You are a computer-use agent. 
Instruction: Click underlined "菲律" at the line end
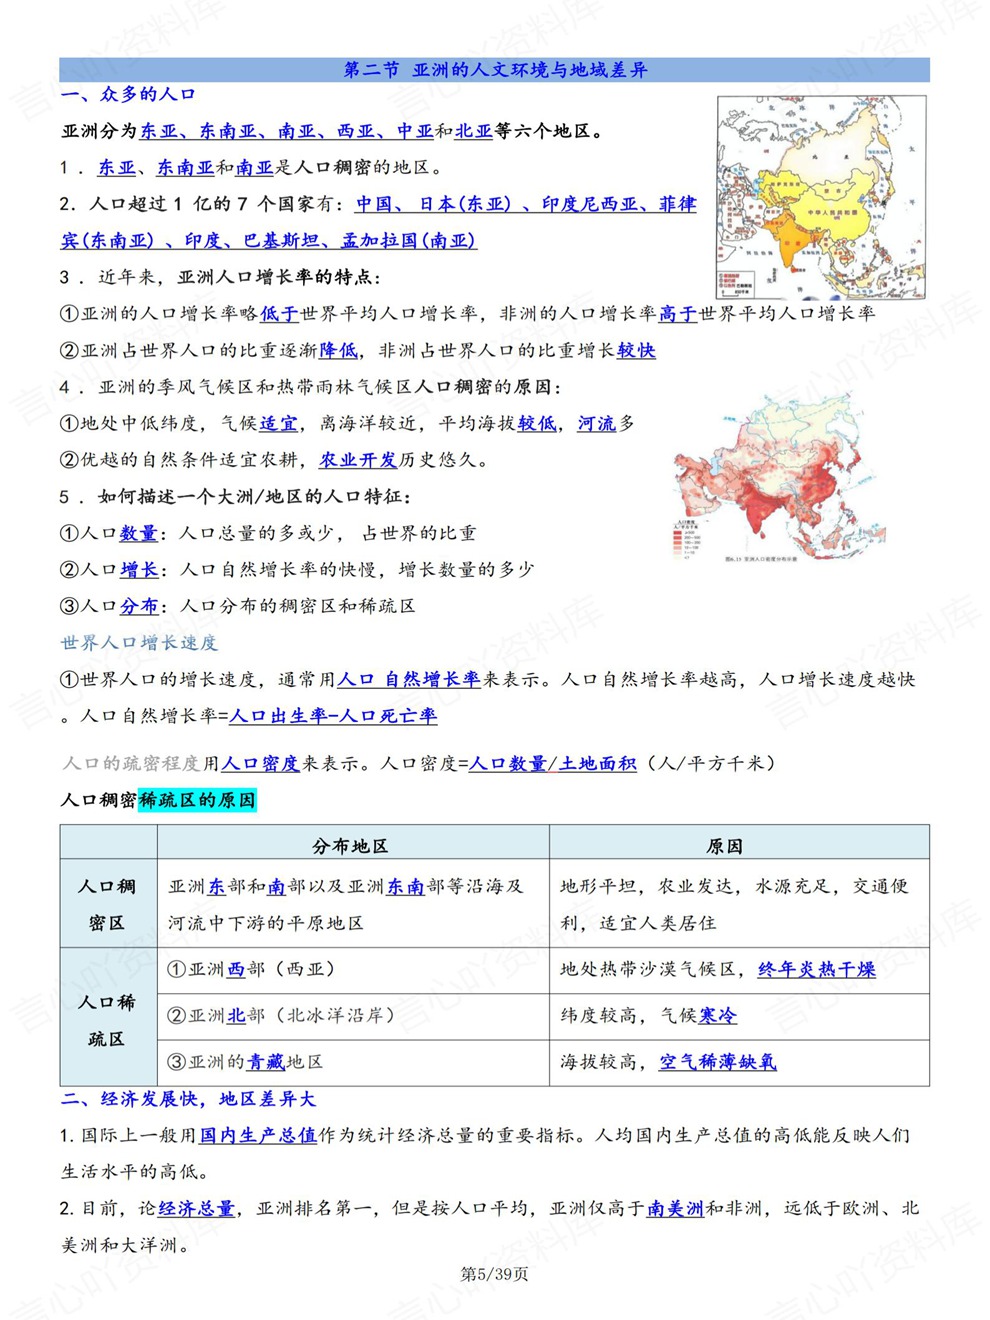[677, 204]
